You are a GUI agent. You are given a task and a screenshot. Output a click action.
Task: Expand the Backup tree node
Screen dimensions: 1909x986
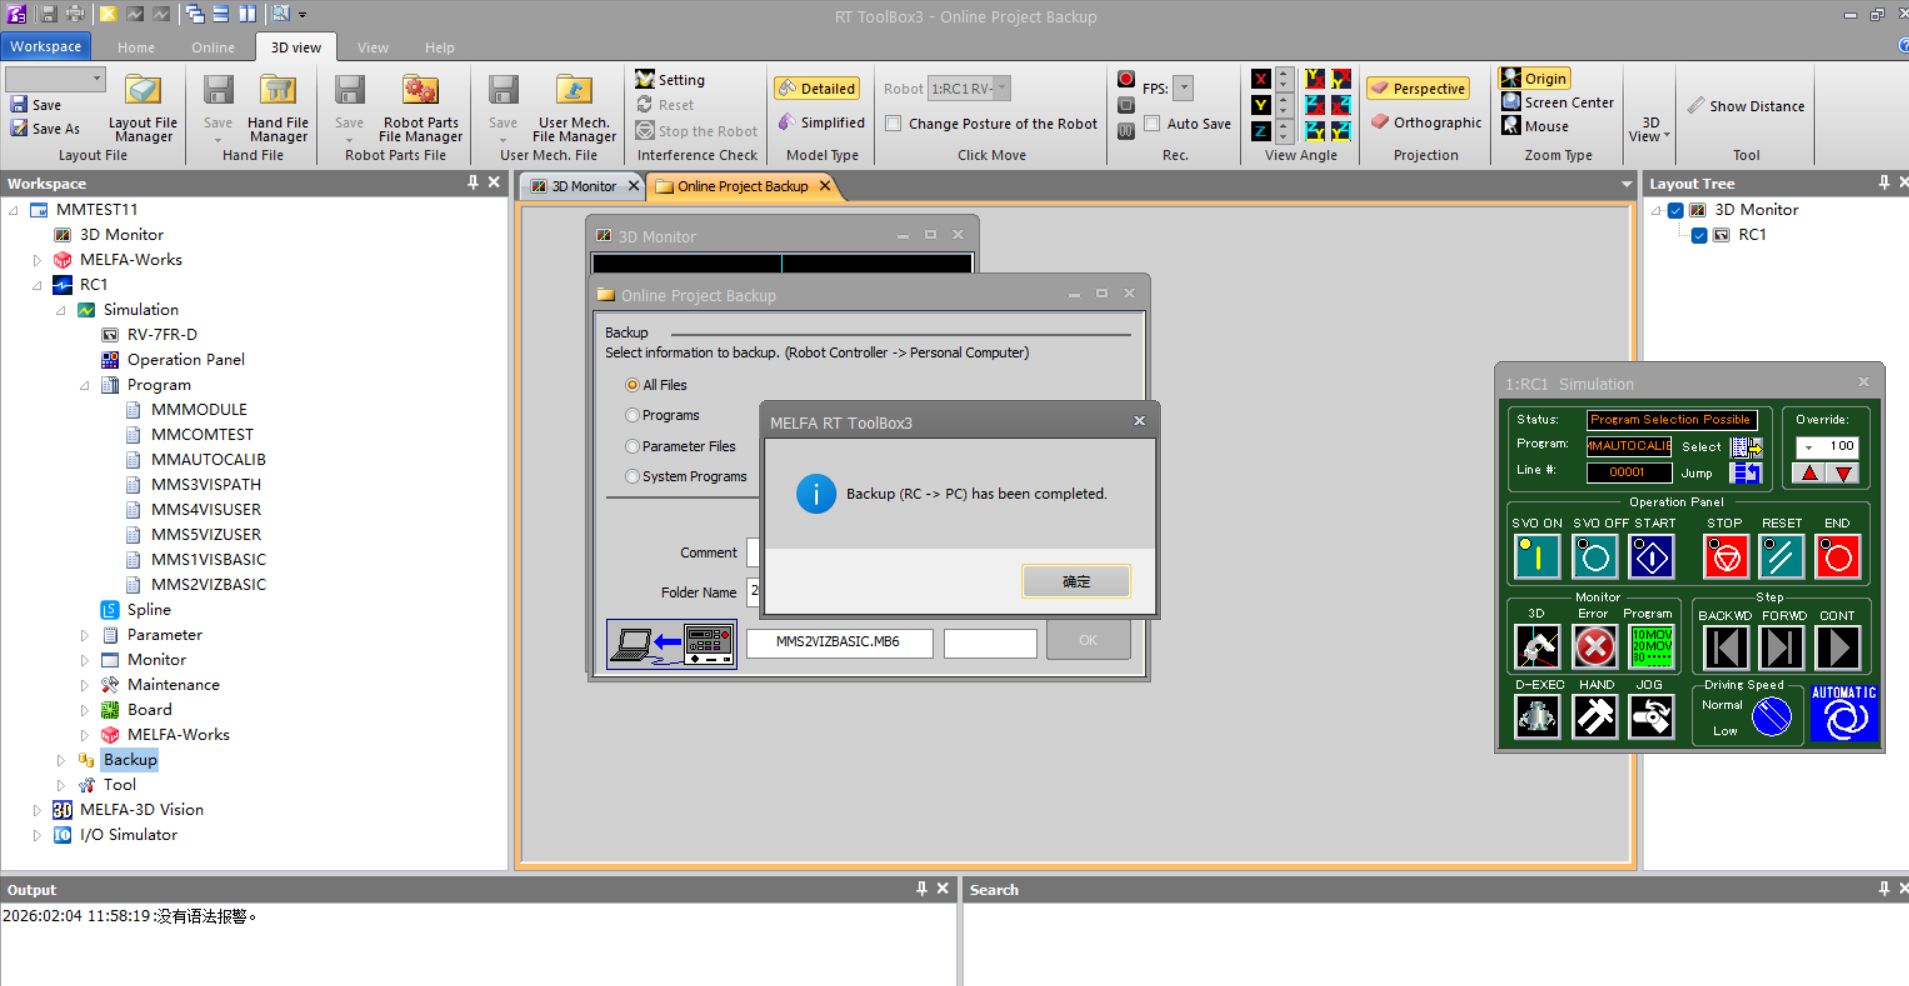[61, 760]
